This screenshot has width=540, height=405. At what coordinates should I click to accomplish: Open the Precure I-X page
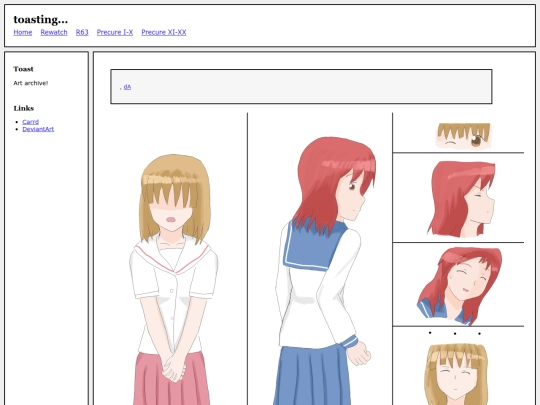tap(115, 32)
